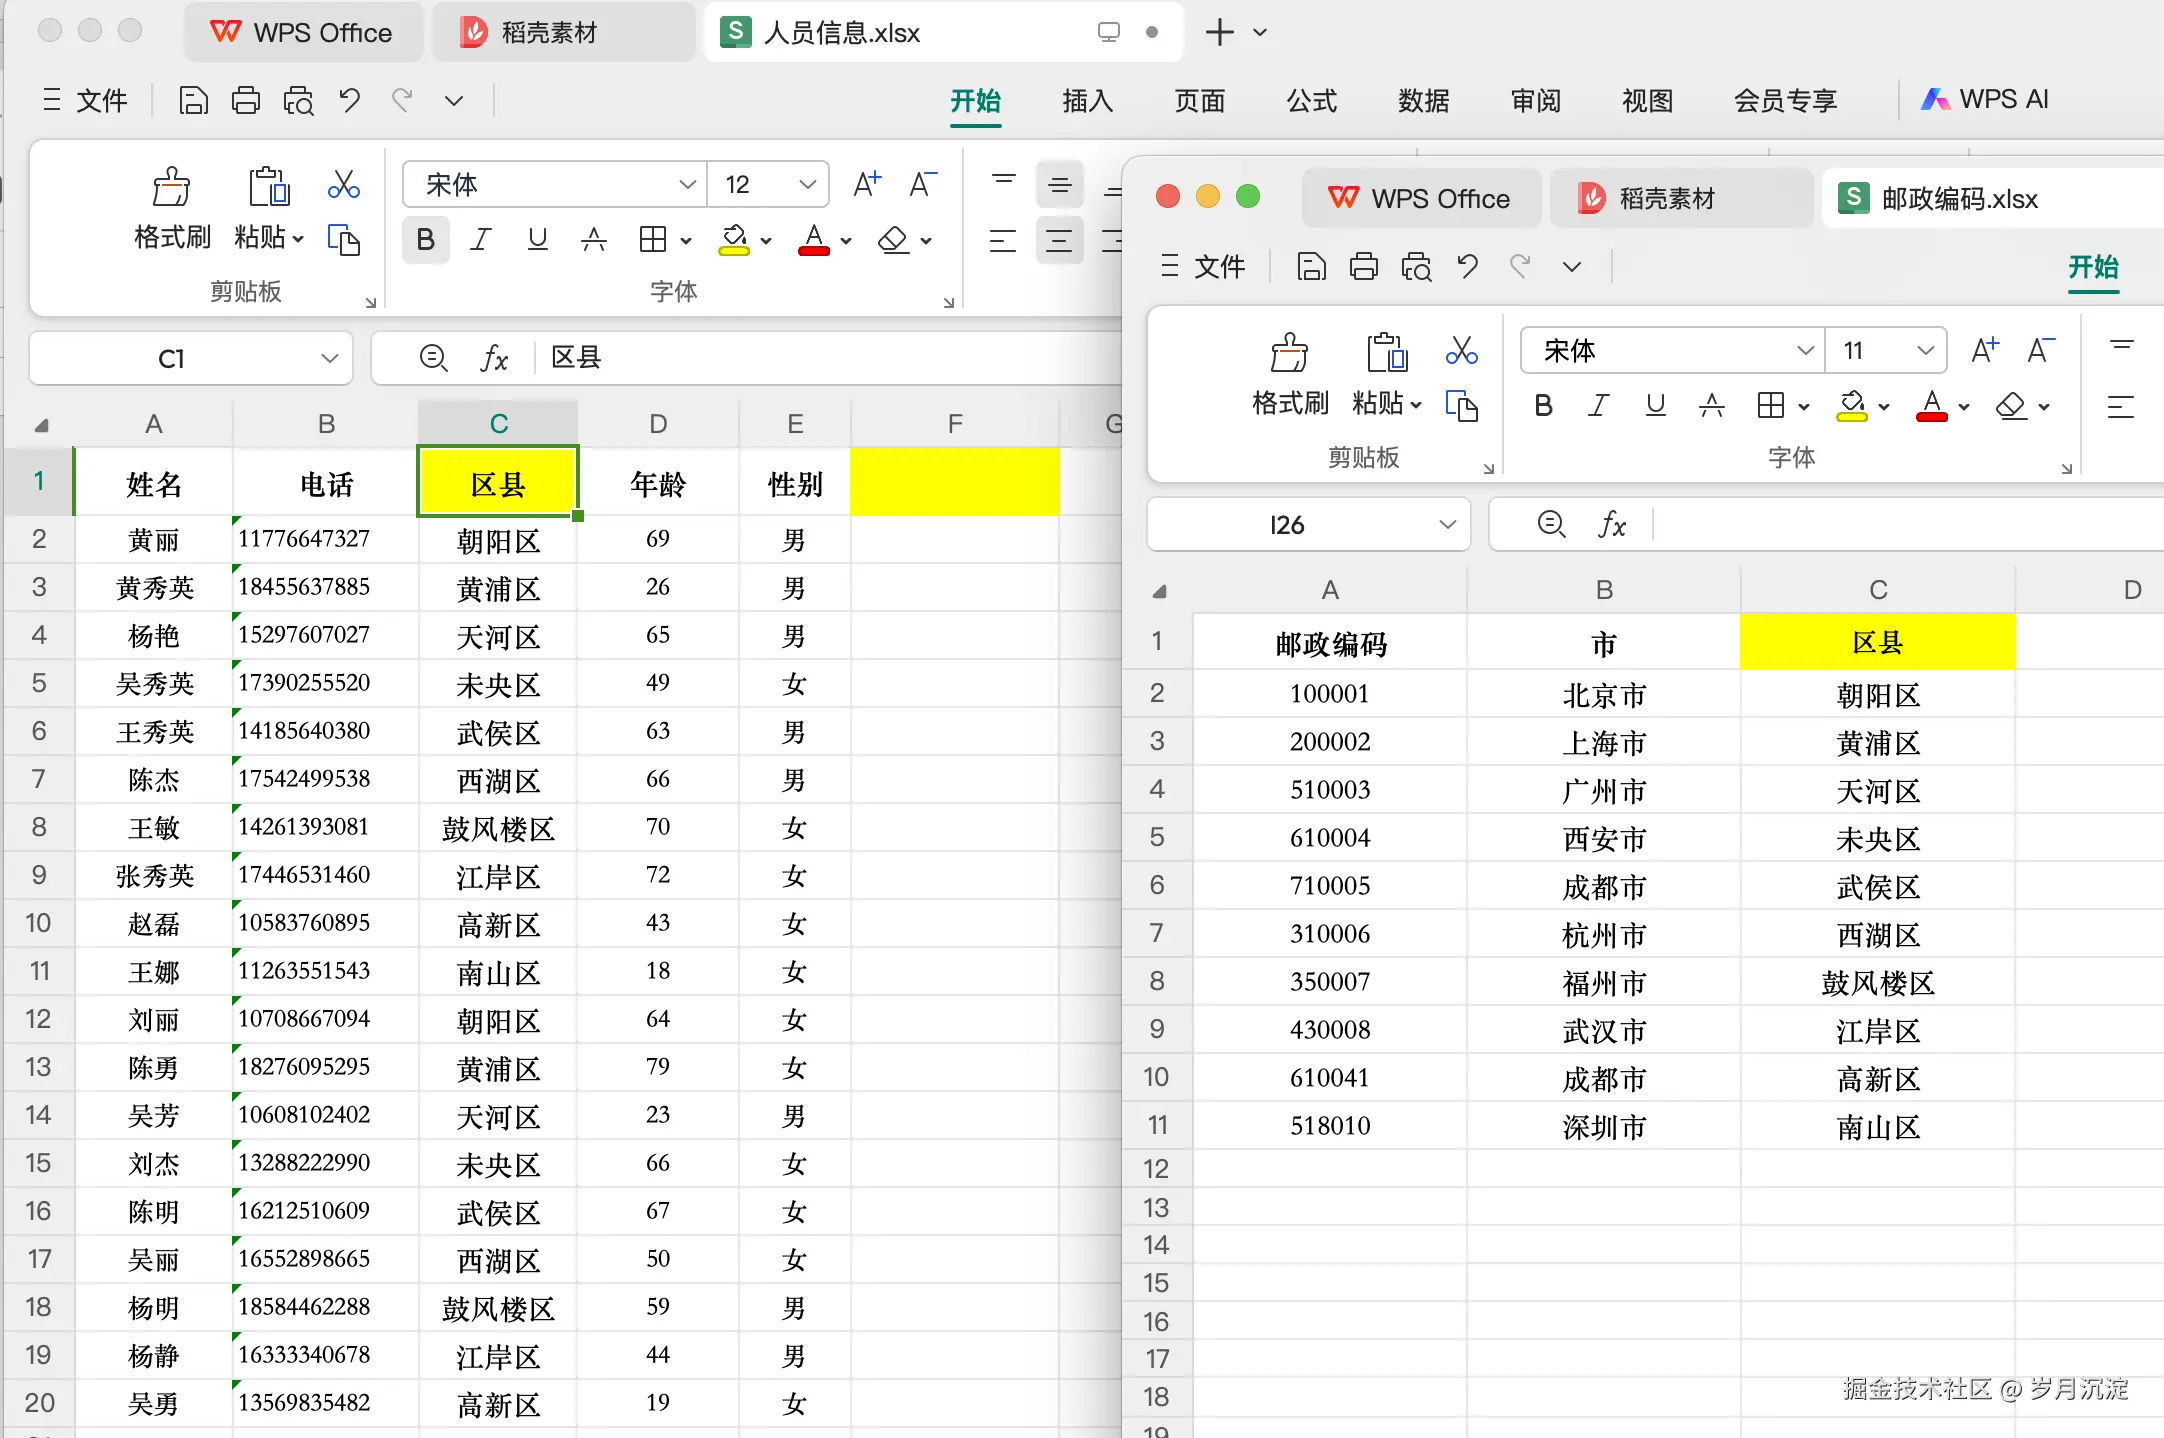Increase font size in 人员信息 ribbon
The image size is (2164, 1438).
pos(866,184)
